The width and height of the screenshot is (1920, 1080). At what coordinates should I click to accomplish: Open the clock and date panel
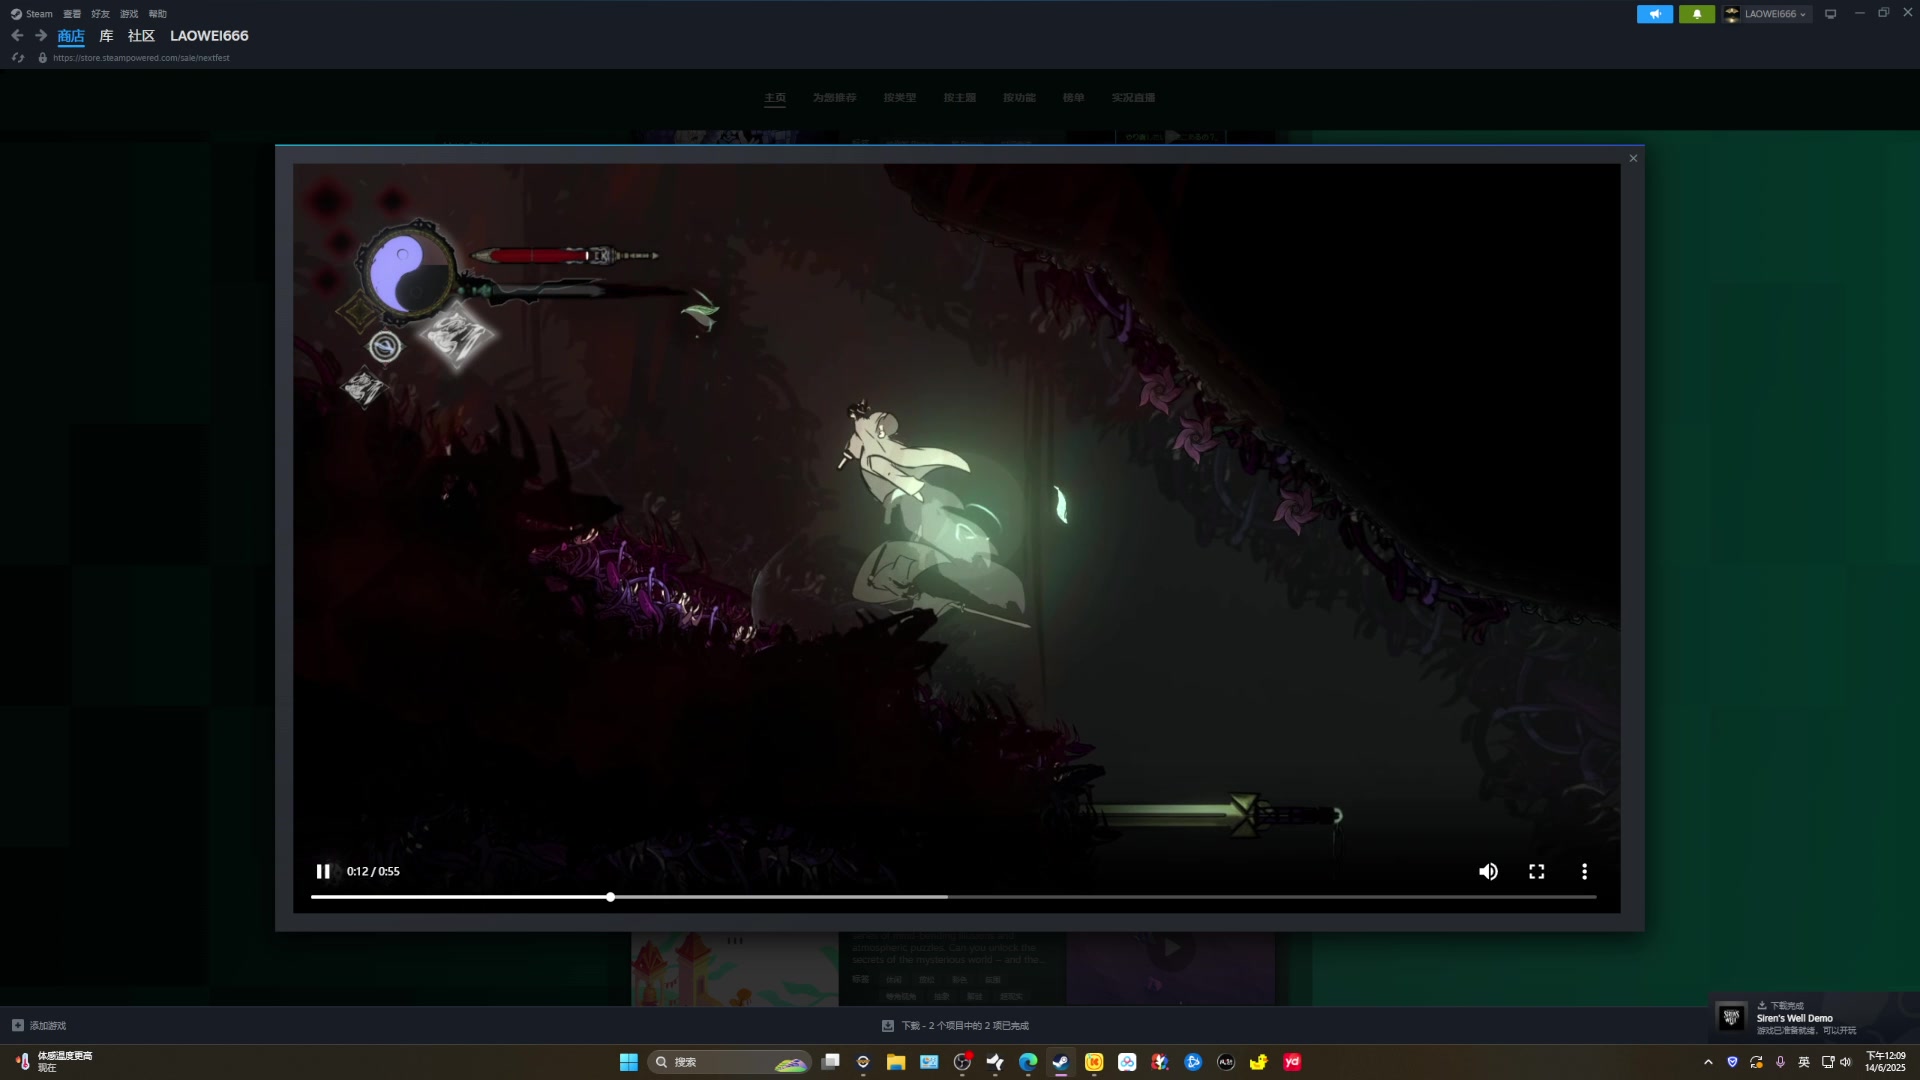[x=1885, y=1062]
